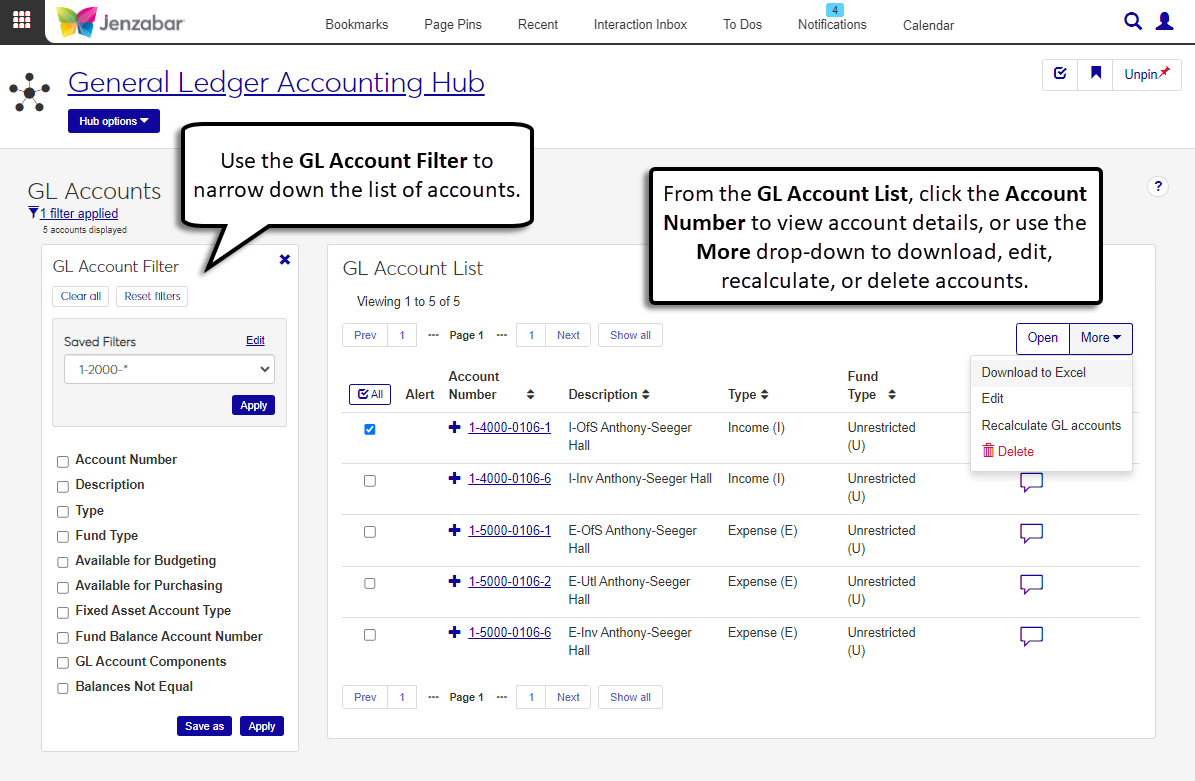This screenshot has width=1195, height=781.
Task: Expand the Hub options dropdown
Action: [113, 121]
